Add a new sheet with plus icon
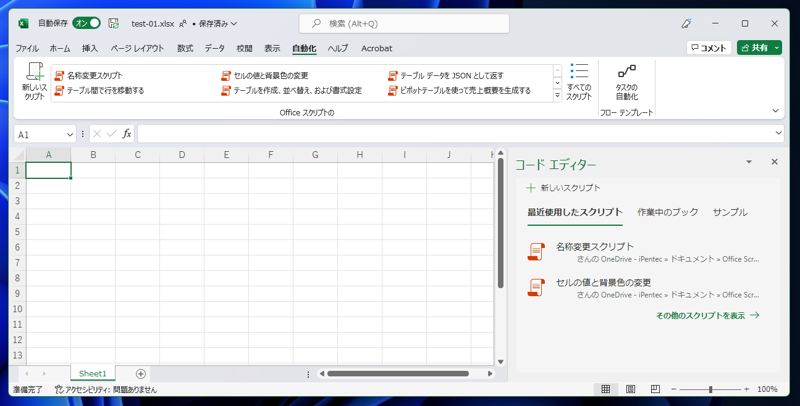The image size is (800, 406). tap(141, 374)
